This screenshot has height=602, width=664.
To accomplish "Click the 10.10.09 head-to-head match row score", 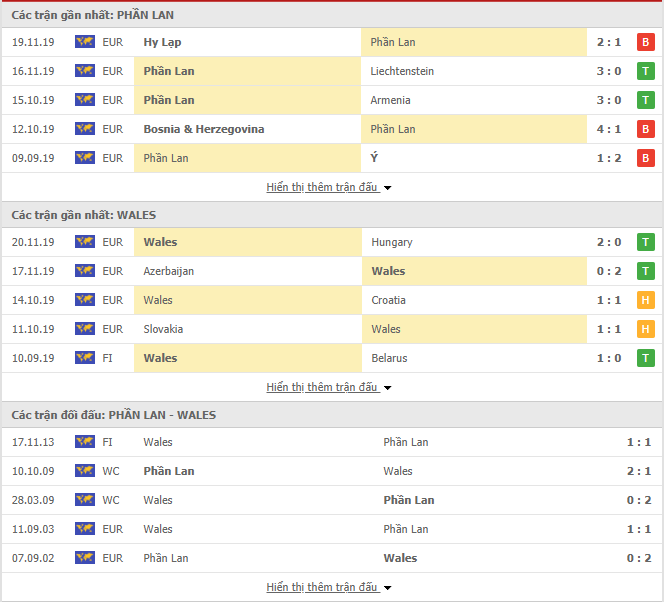I will [640, 471].
